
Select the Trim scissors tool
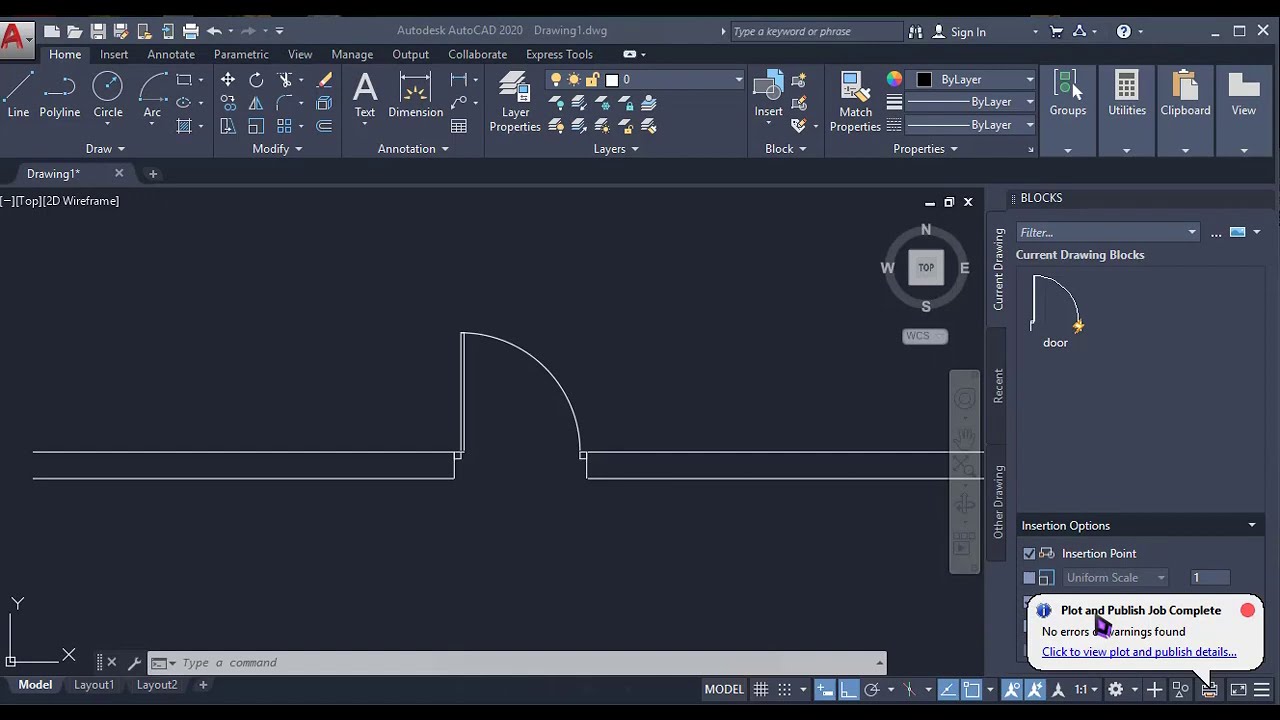286,80
